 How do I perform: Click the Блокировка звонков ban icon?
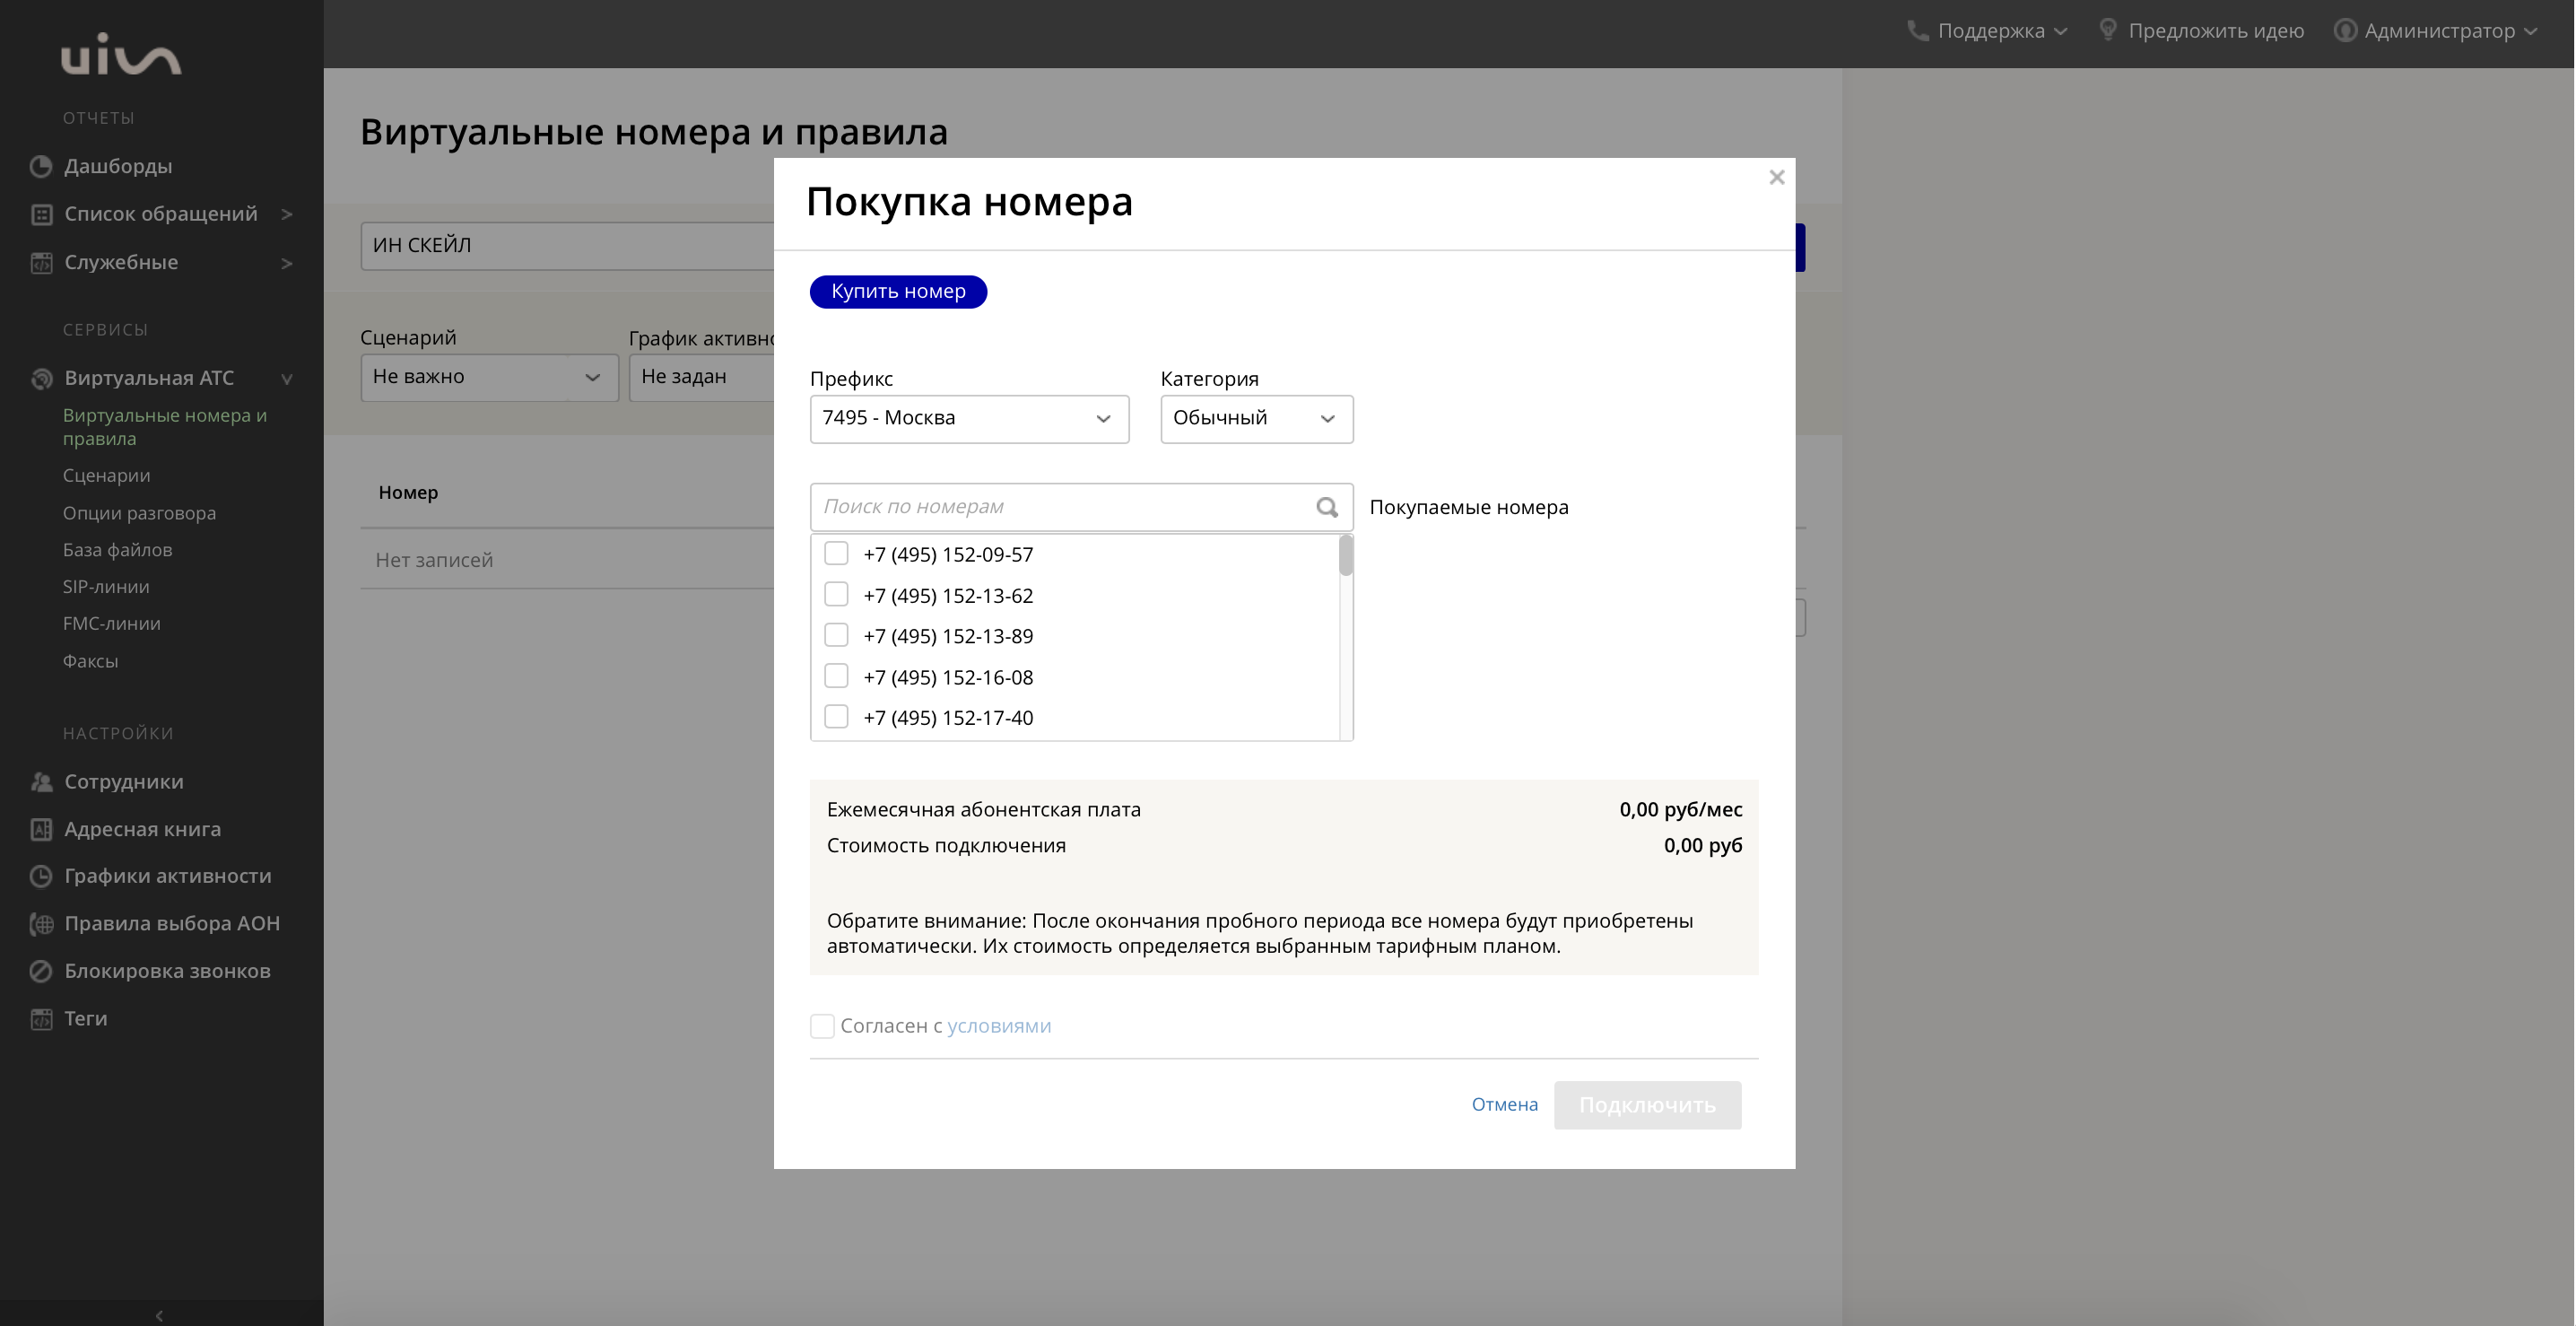coord(41,971)
